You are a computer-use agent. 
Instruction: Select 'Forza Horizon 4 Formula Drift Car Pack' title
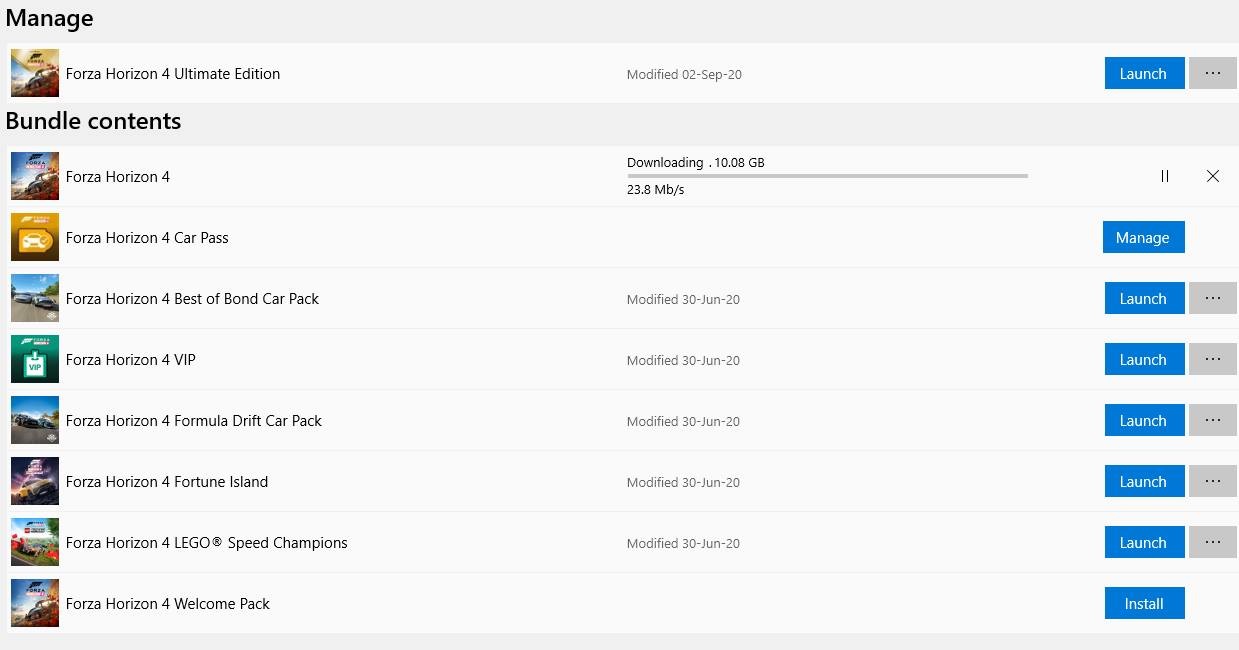(x=194, y=421)
